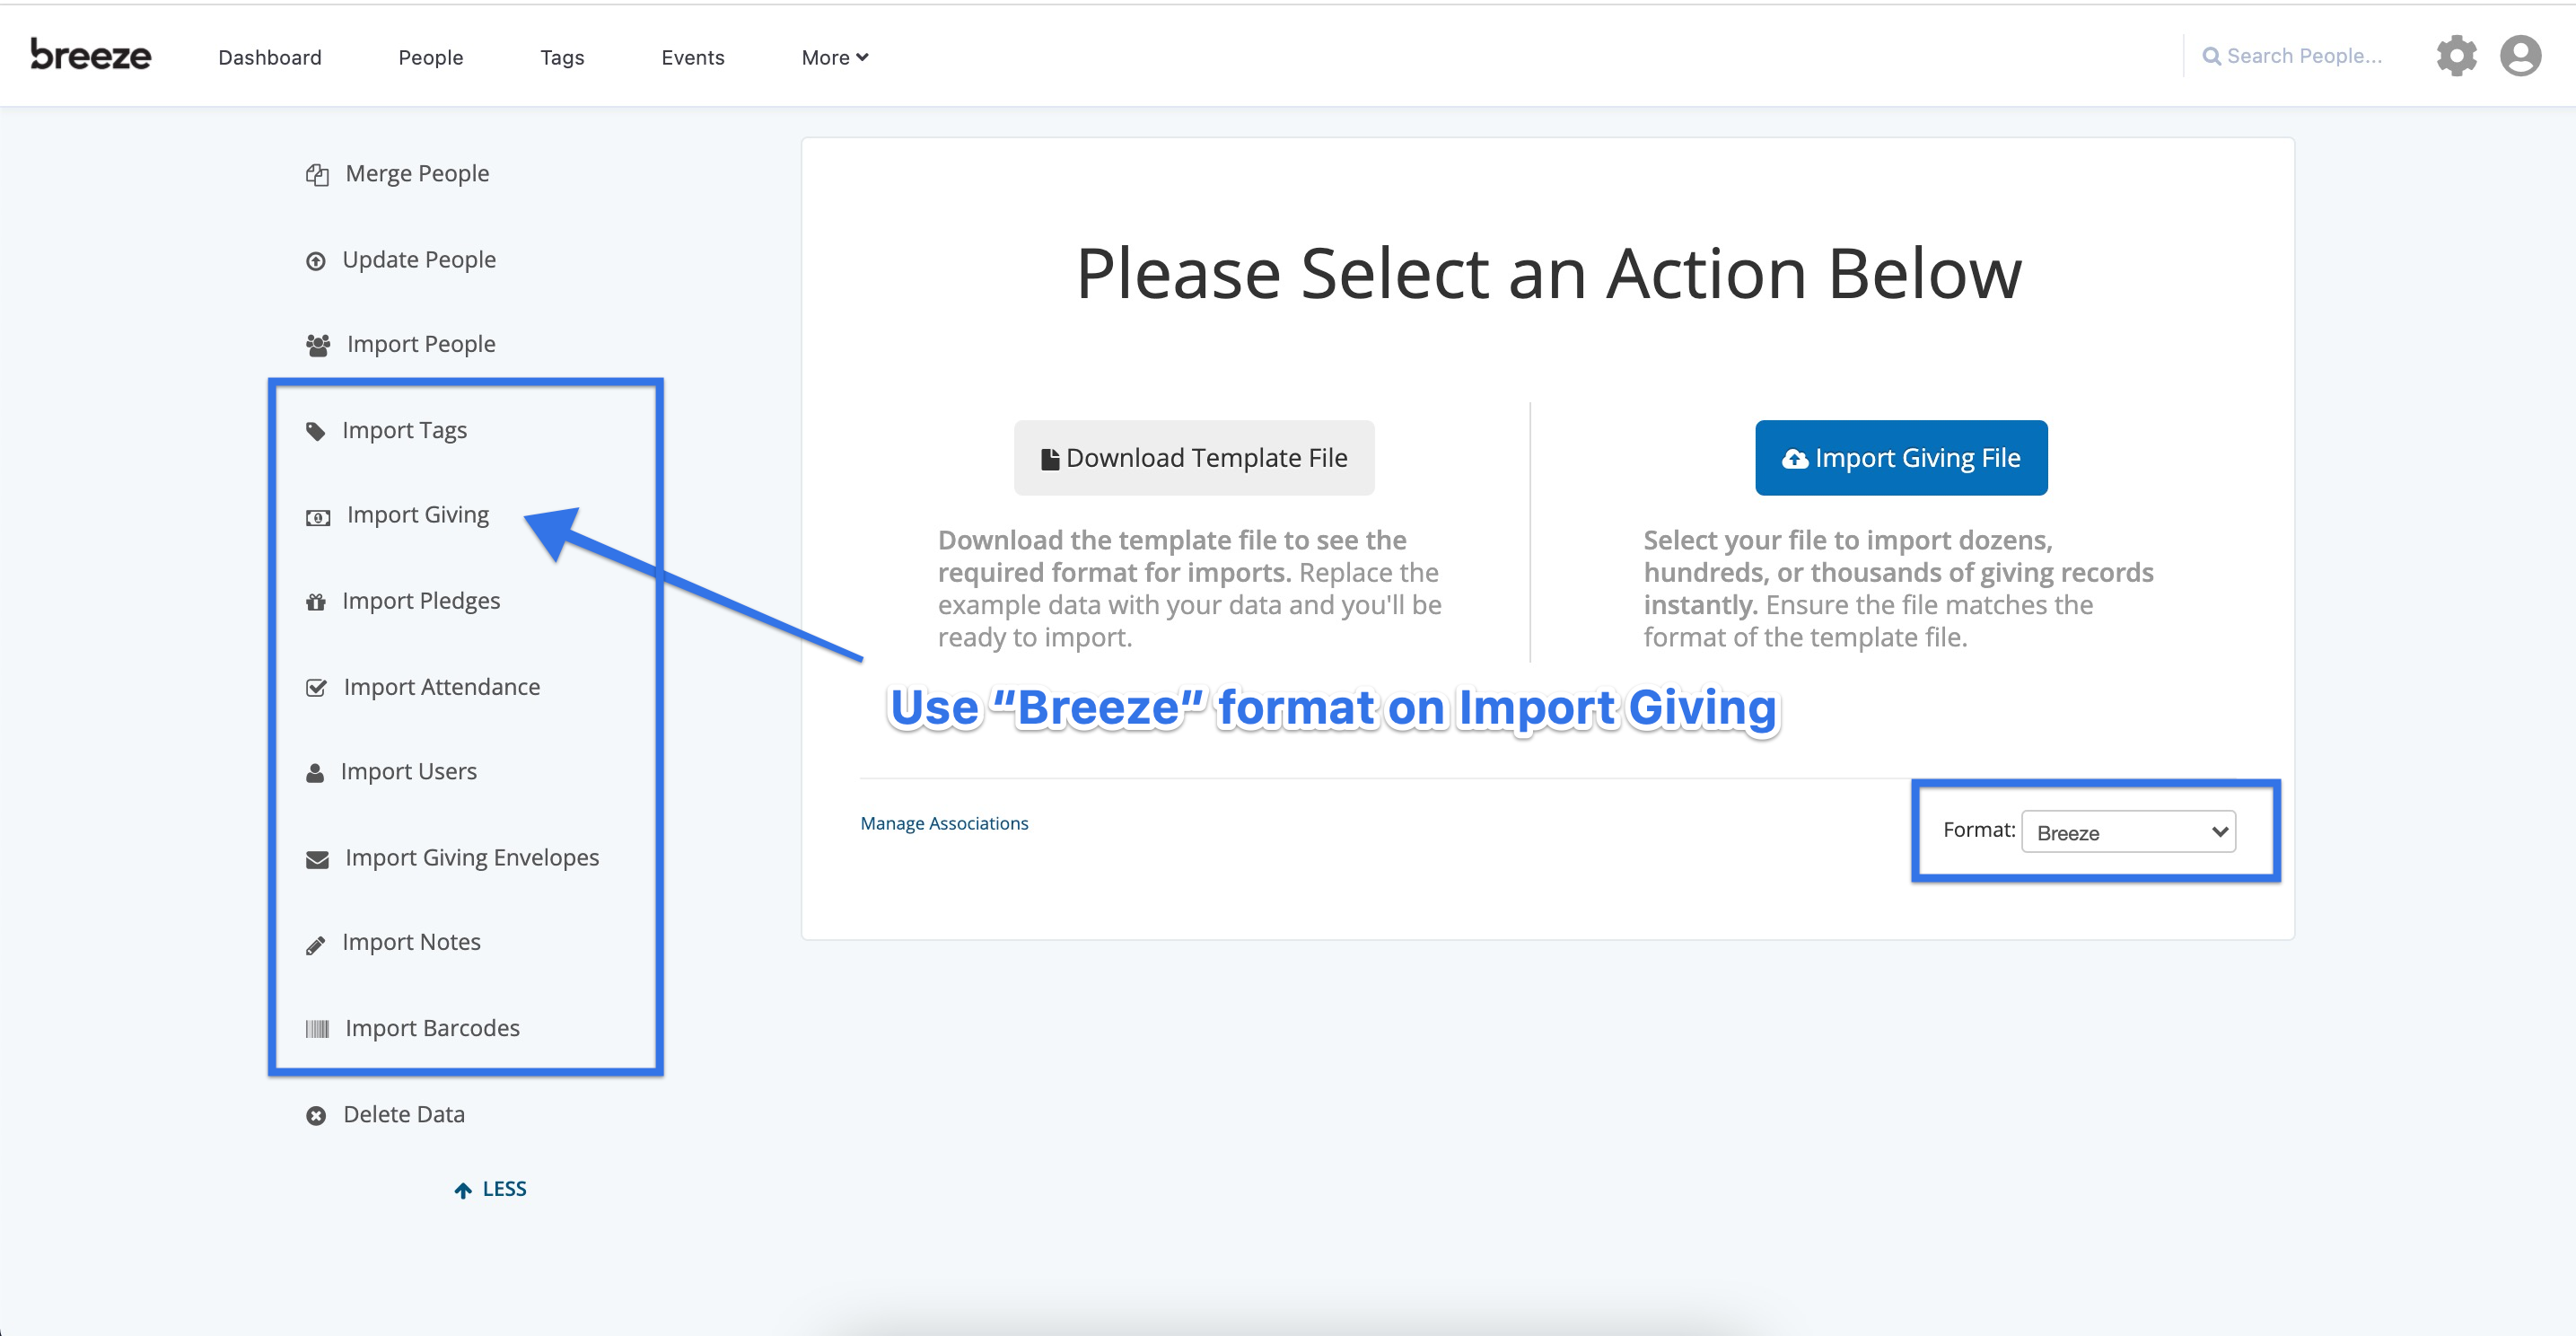Click the Import Attendance checkmark icon

pyautogui.click(x=316, y=688)
